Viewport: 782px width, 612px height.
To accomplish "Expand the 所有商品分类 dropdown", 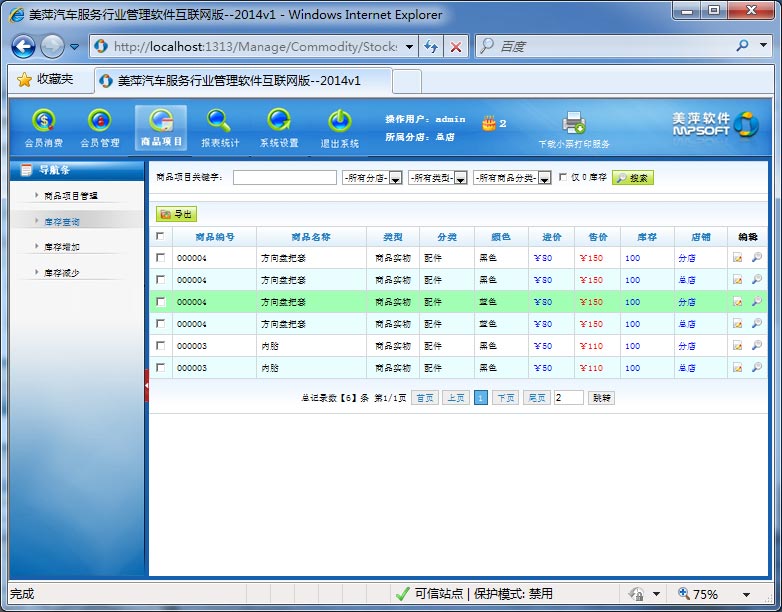I will (x=545, y=178).
